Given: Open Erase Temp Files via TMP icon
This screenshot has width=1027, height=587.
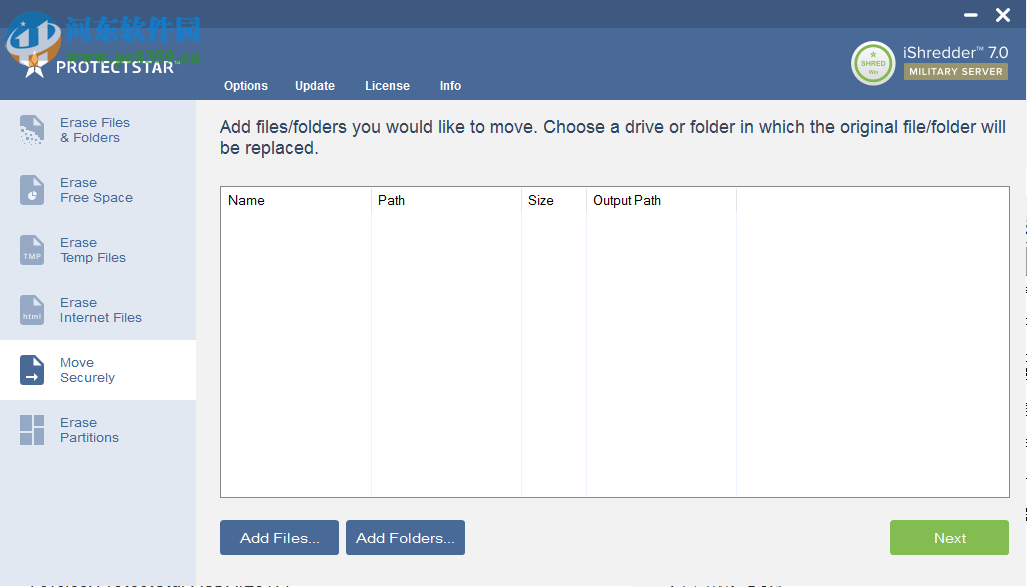Looking at the screenshot, I should pyautogui.click(x=32, y=250).
